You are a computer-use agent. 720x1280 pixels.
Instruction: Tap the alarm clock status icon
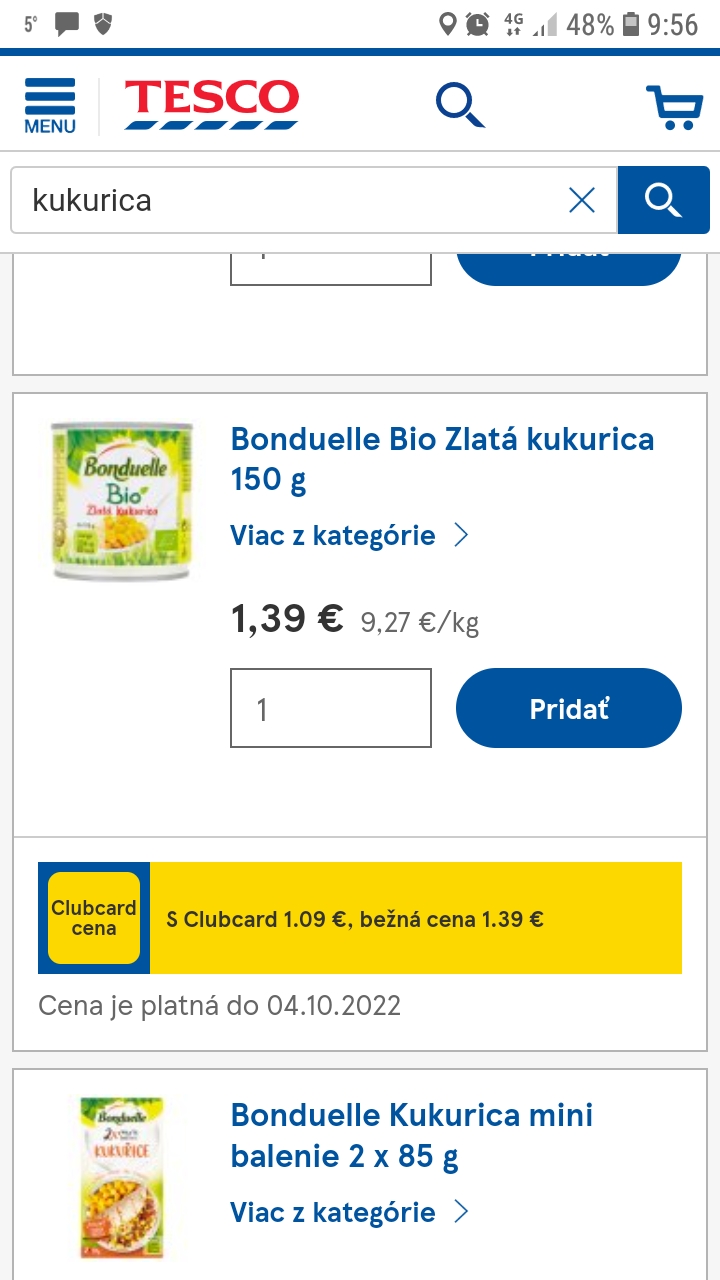[x=478, y=24]
